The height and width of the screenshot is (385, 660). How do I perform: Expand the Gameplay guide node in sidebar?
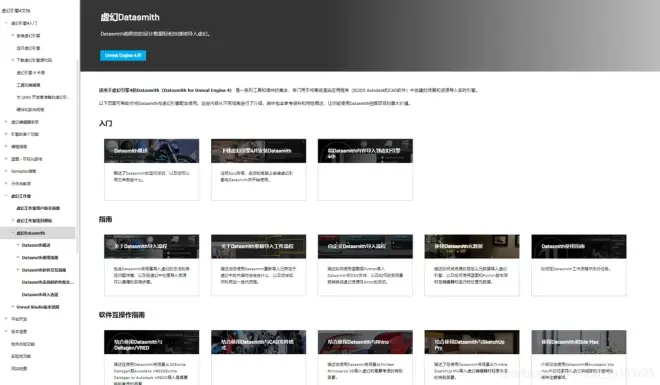[x=6, y=171]
